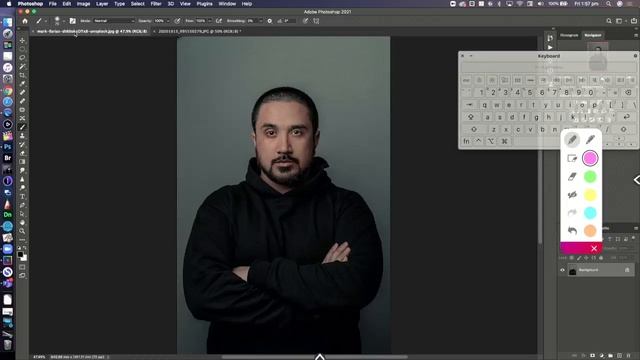Screen dimensions: 640x360
Task: Click the undo arrow in annotation palette
Action: click(x=572, y=231)
